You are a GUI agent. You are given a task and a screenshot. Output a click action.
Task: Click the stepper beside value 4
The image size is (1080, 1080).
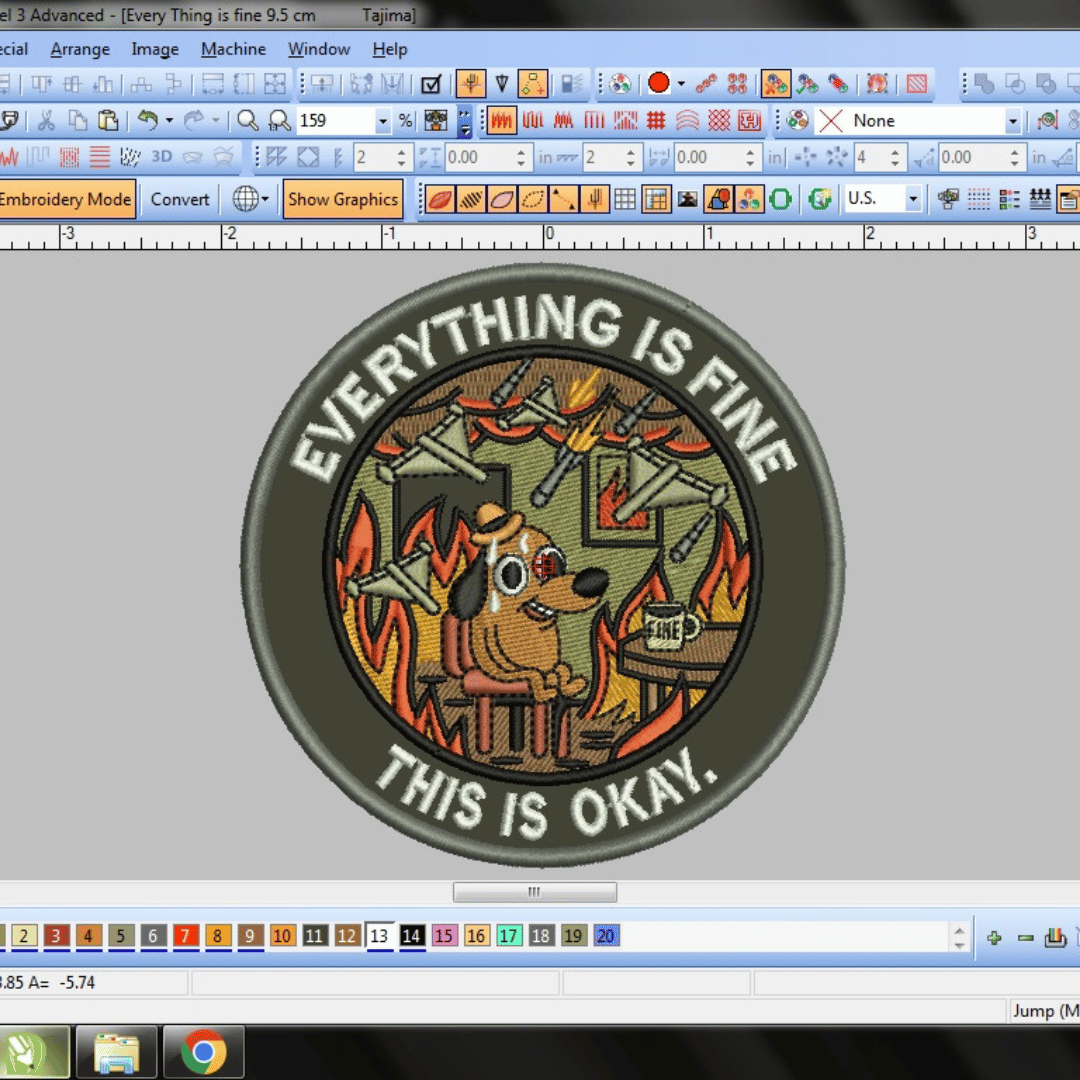(x=895, y=158)
